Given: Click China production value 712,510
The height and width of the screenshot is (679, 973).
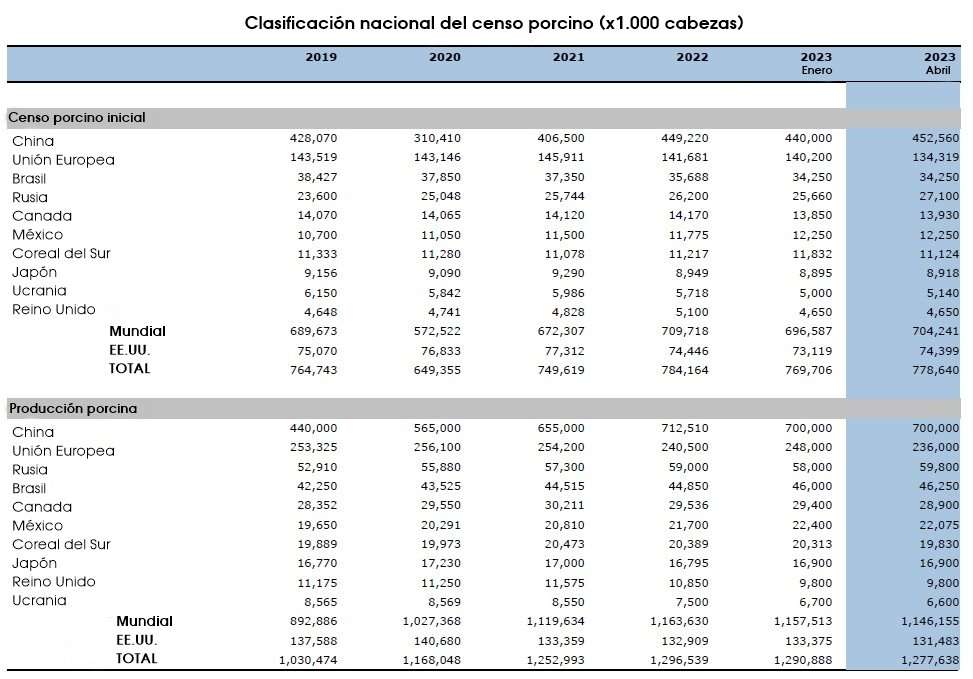Looking at the screenshot, I should (x=684, y=428).
